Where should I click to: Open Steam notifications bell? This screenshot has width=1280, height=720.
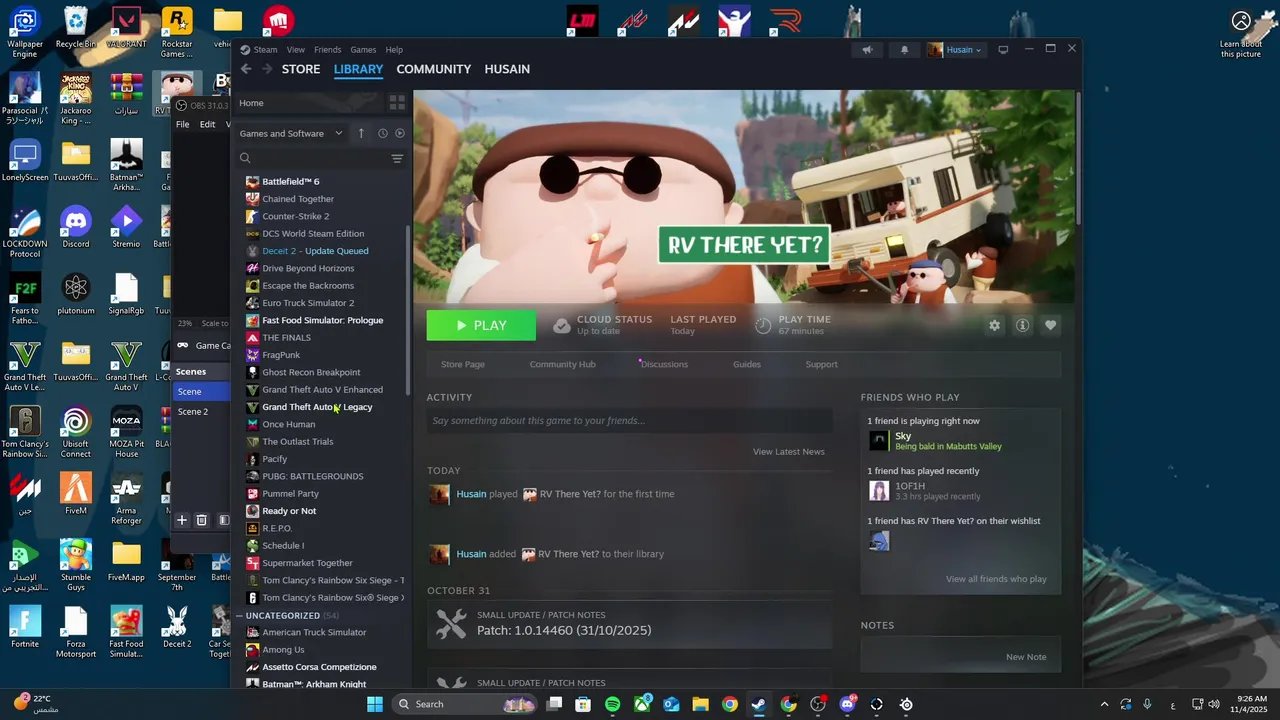click(x=905, y=50)
